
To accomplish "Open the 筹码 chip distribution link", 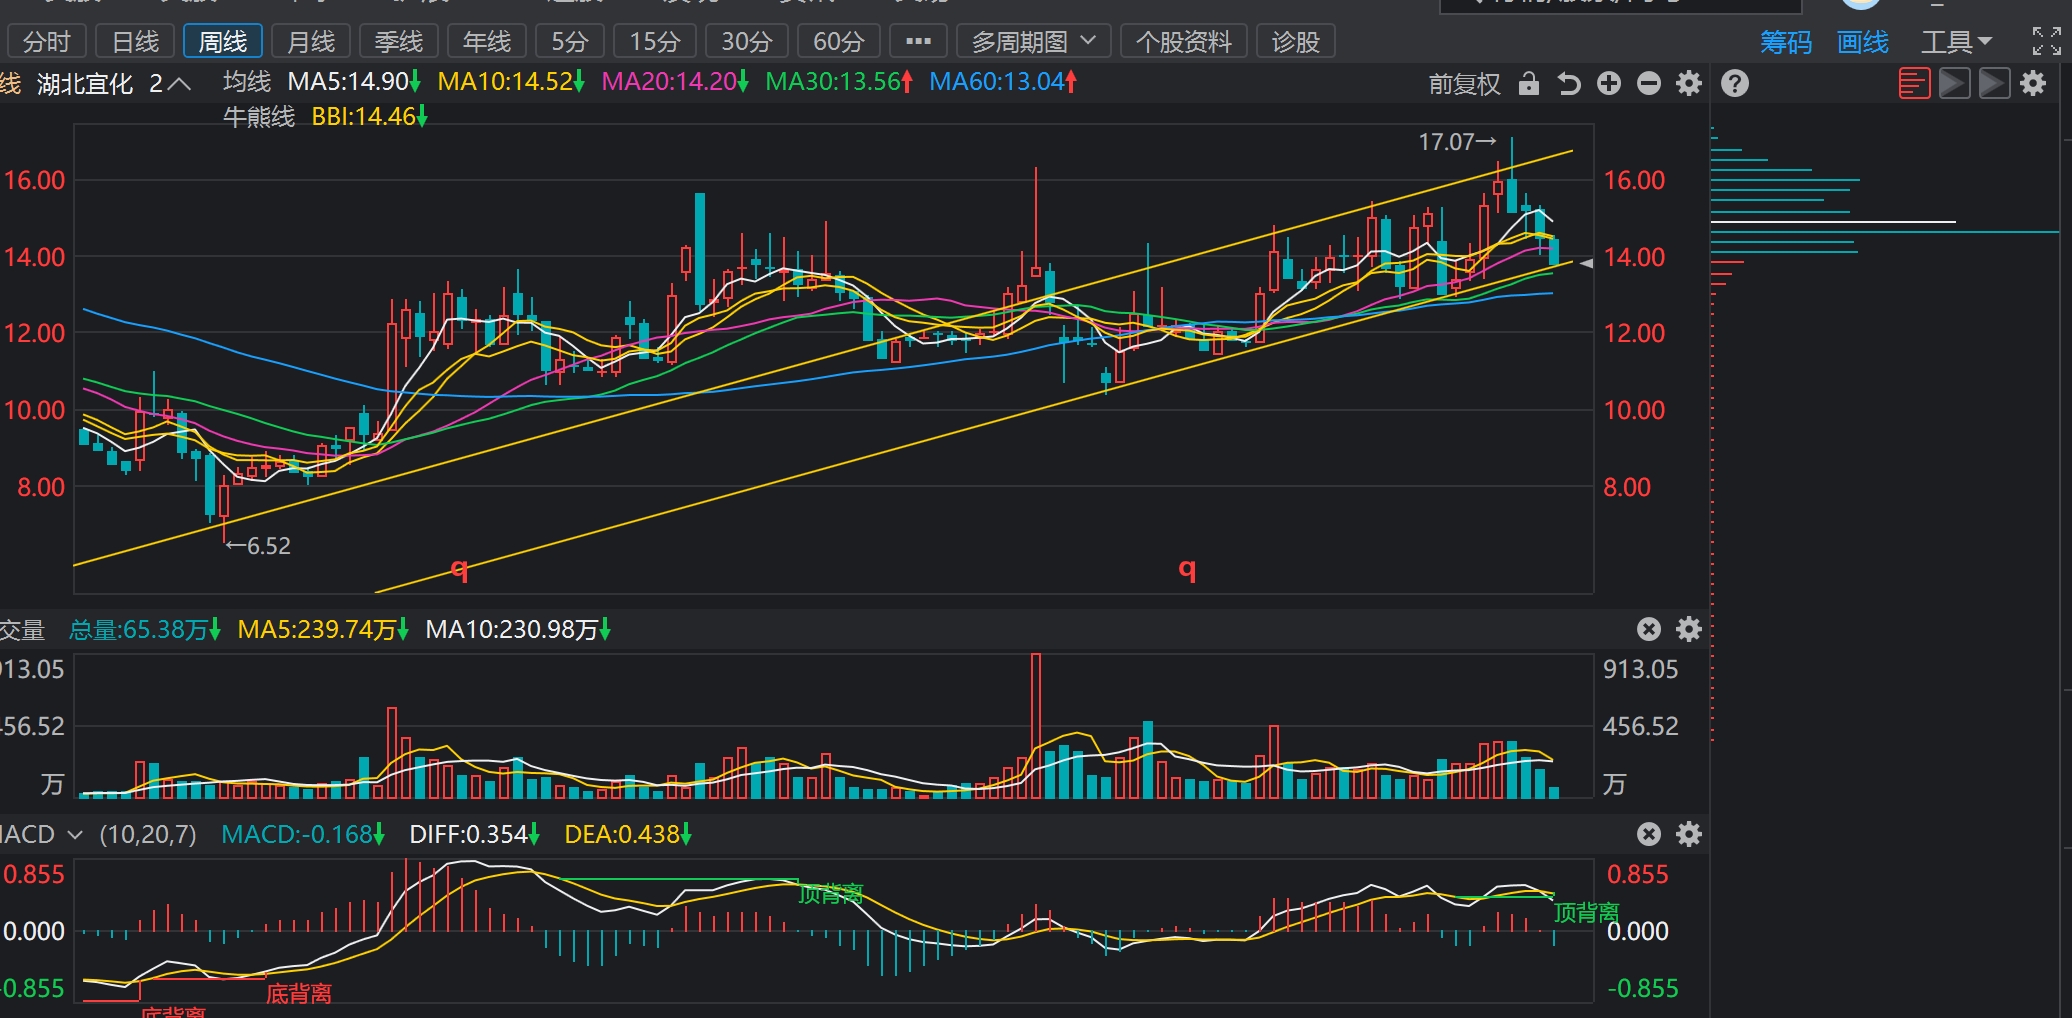I will 1786,41.
